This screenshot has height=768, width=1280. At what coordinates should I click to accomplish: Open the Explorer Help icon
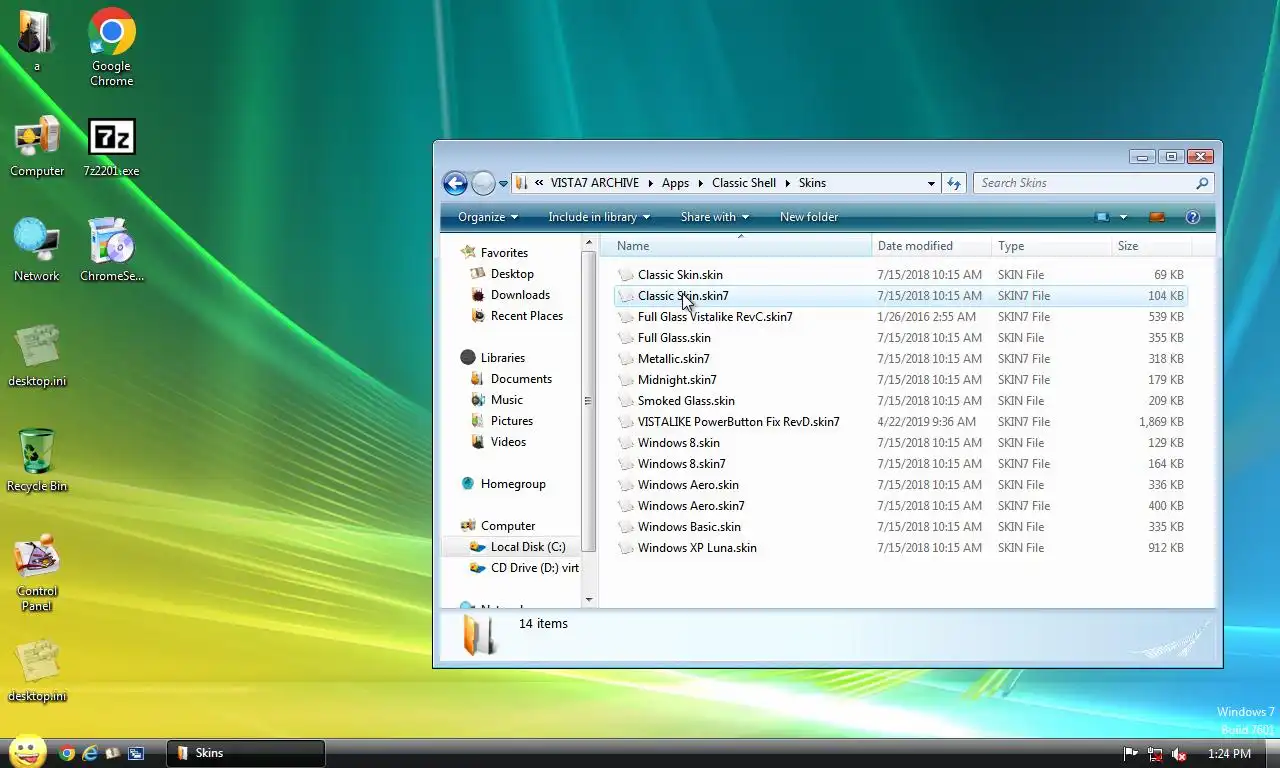pyautogui.click(x=1192, y=217)
